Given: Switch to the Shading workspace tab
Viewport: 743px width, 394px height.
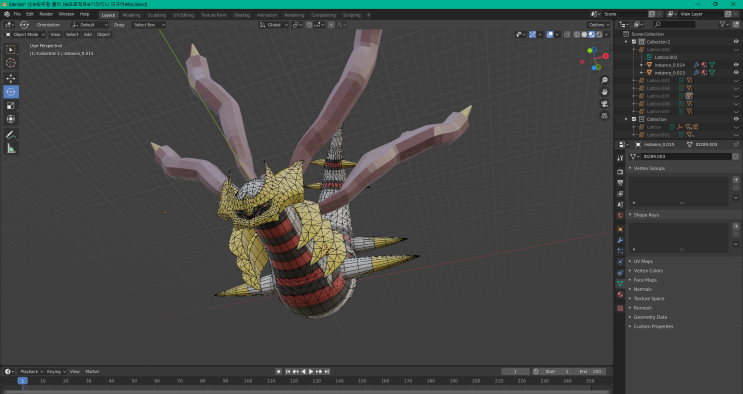Looking at the screenshot, I should click(x=241, y=15).
